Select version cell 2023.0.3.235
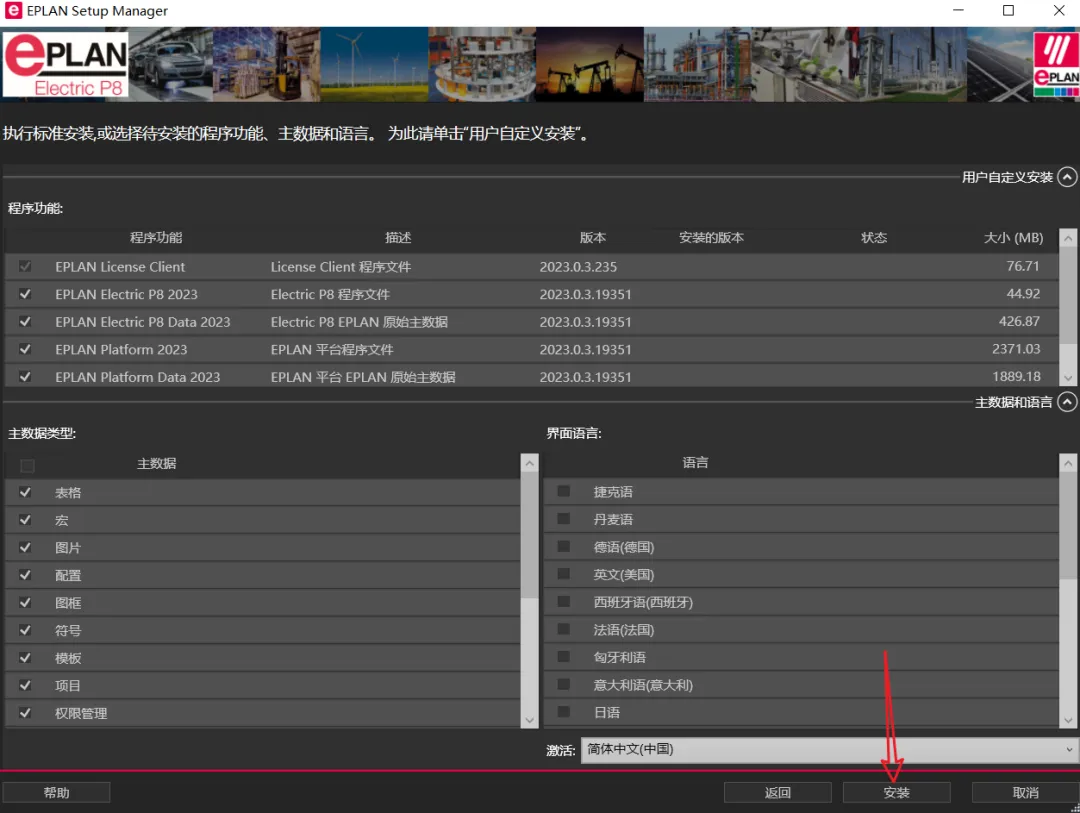 coord(578,267)
